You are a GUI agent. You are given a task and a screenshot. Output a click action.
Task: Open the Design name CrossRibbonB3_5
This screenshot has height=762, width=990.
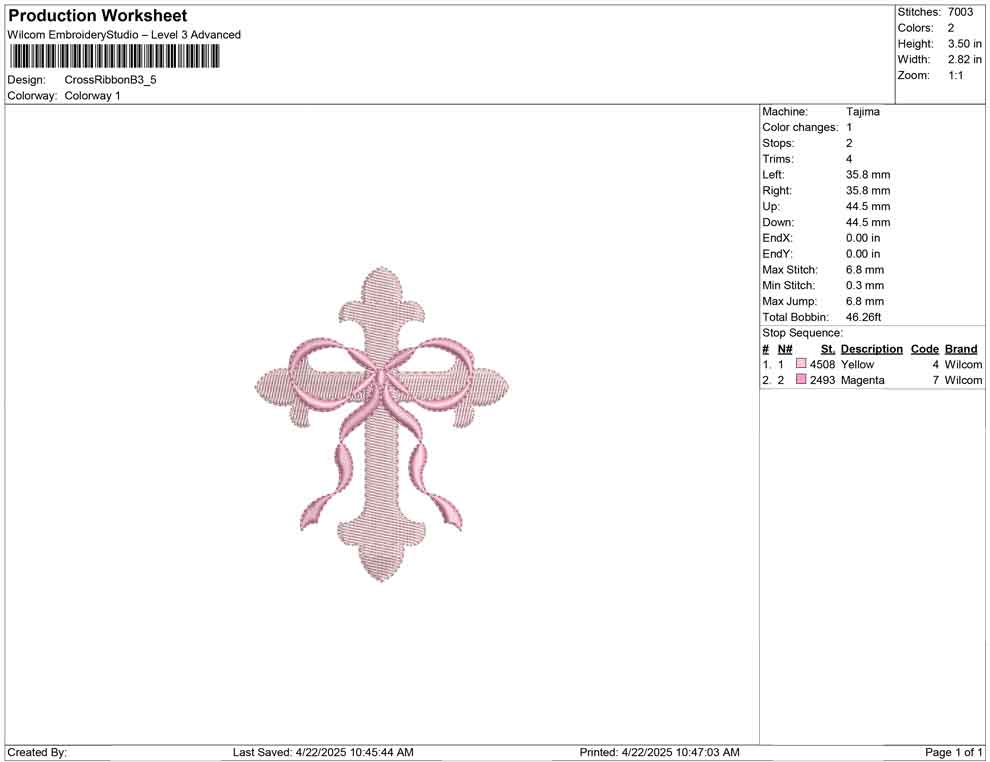coord(110,80)
